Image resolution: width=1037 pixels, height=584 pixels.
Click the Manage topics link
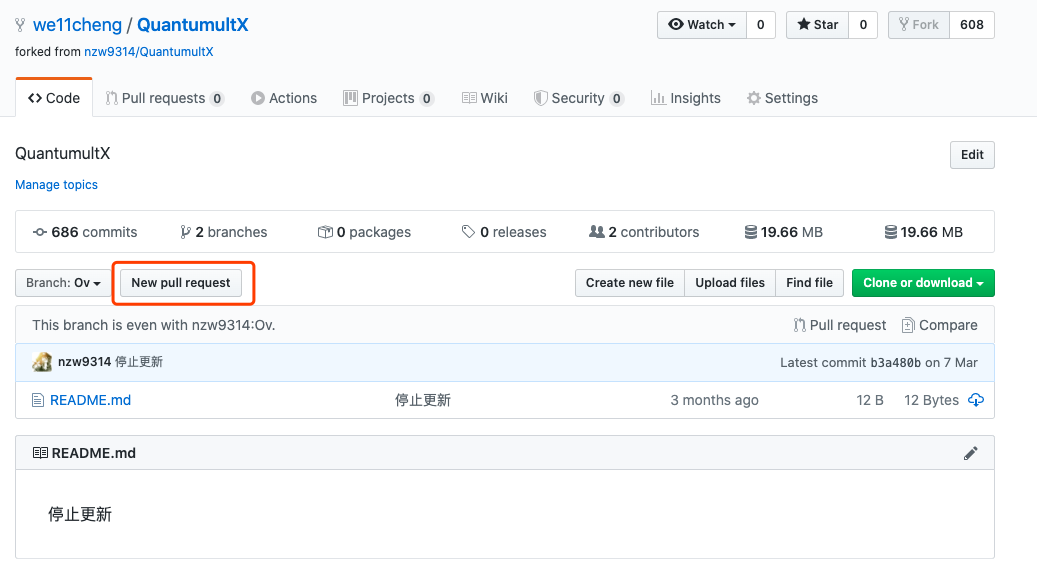56,185
